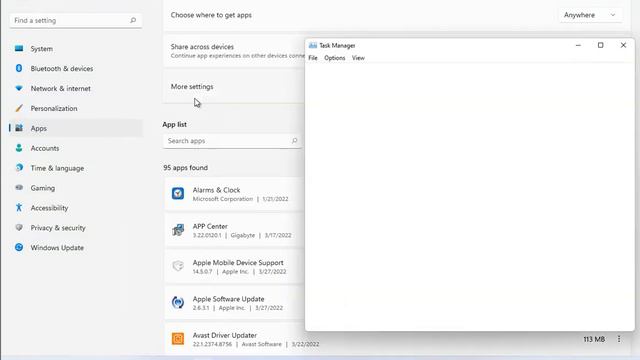Image resolution: width=640 pixels, height=360 pixels.
Task: Maximize the Task Manager window
Action: pos(600,45)
